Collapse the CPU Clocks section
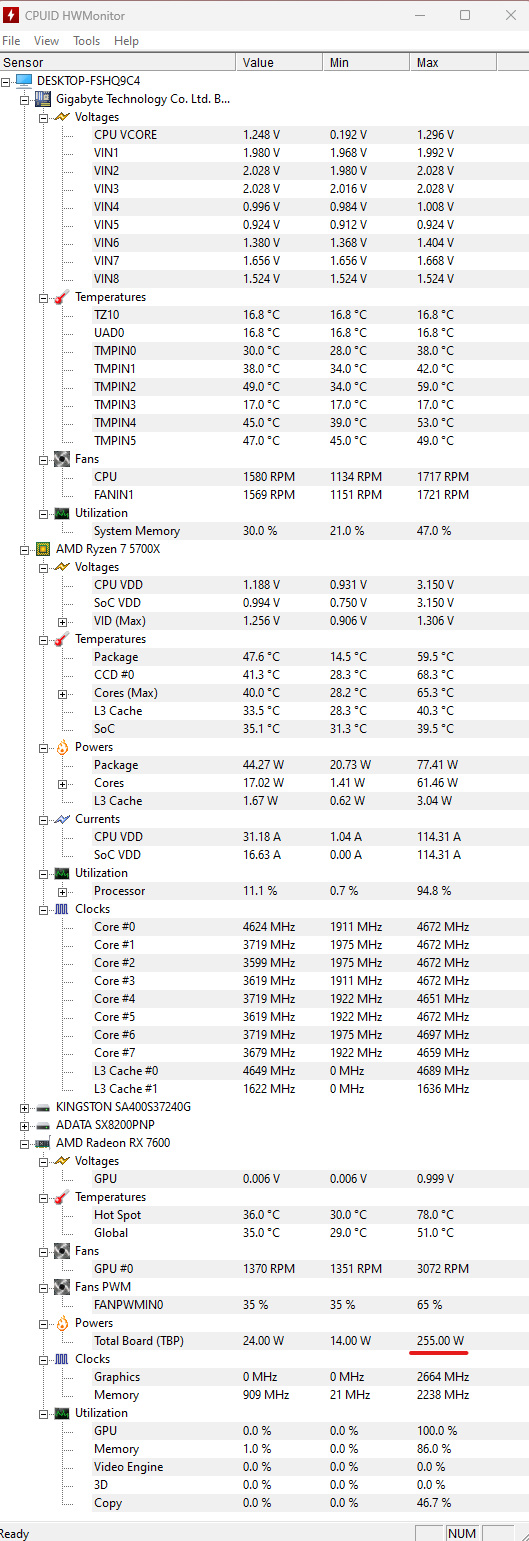Viewport: 529px width, 1541px height. pos(44,909)
